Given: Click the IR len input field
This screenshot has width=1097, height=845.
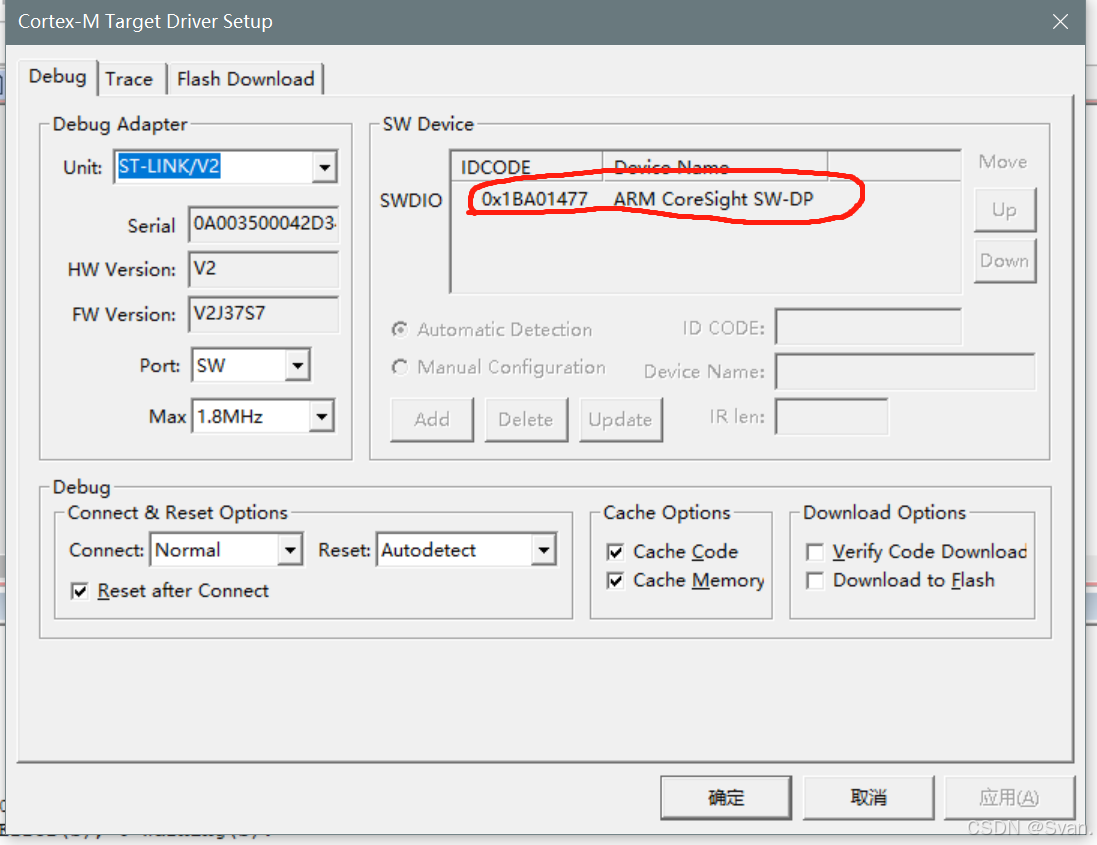Looking at the screenshot, I should pos(832,417).
